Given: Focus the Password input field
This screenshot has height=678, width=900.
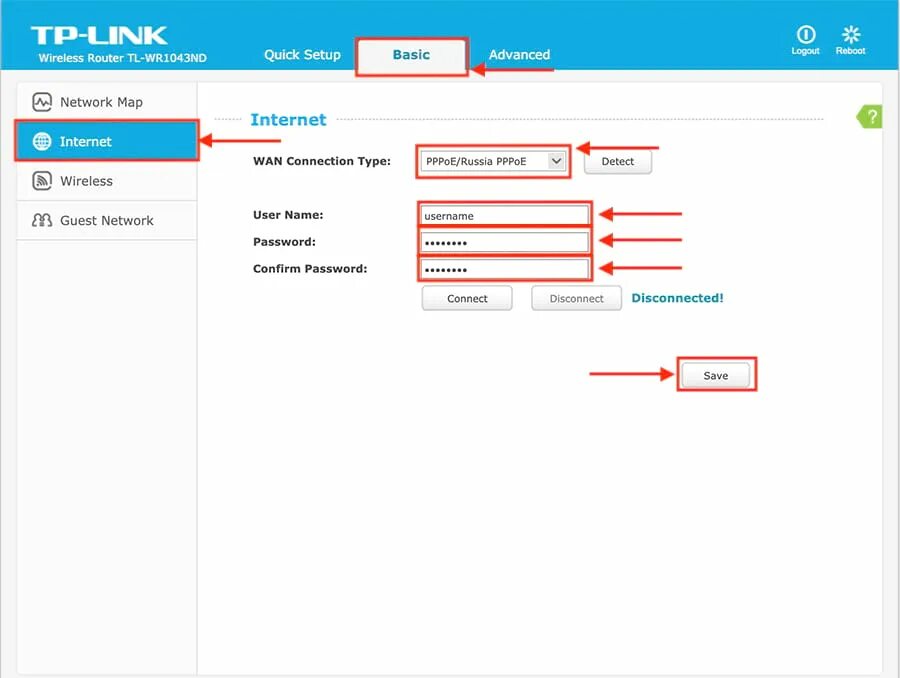Looking at the screenshot, I should point(505,243).
